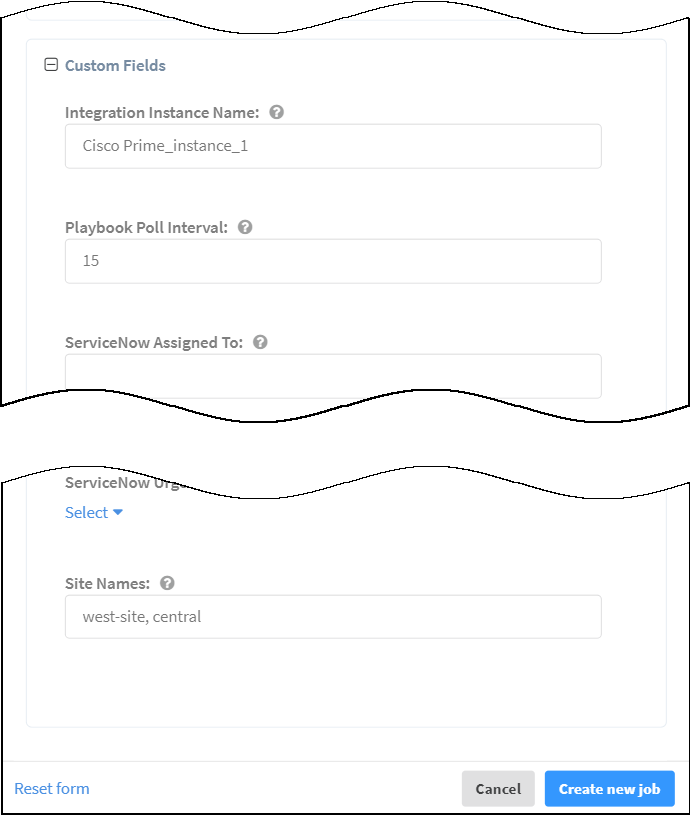Viewport: 690px width, 816px height.
Task: Click the Custom Fields heading text
Action: point(115,66)
